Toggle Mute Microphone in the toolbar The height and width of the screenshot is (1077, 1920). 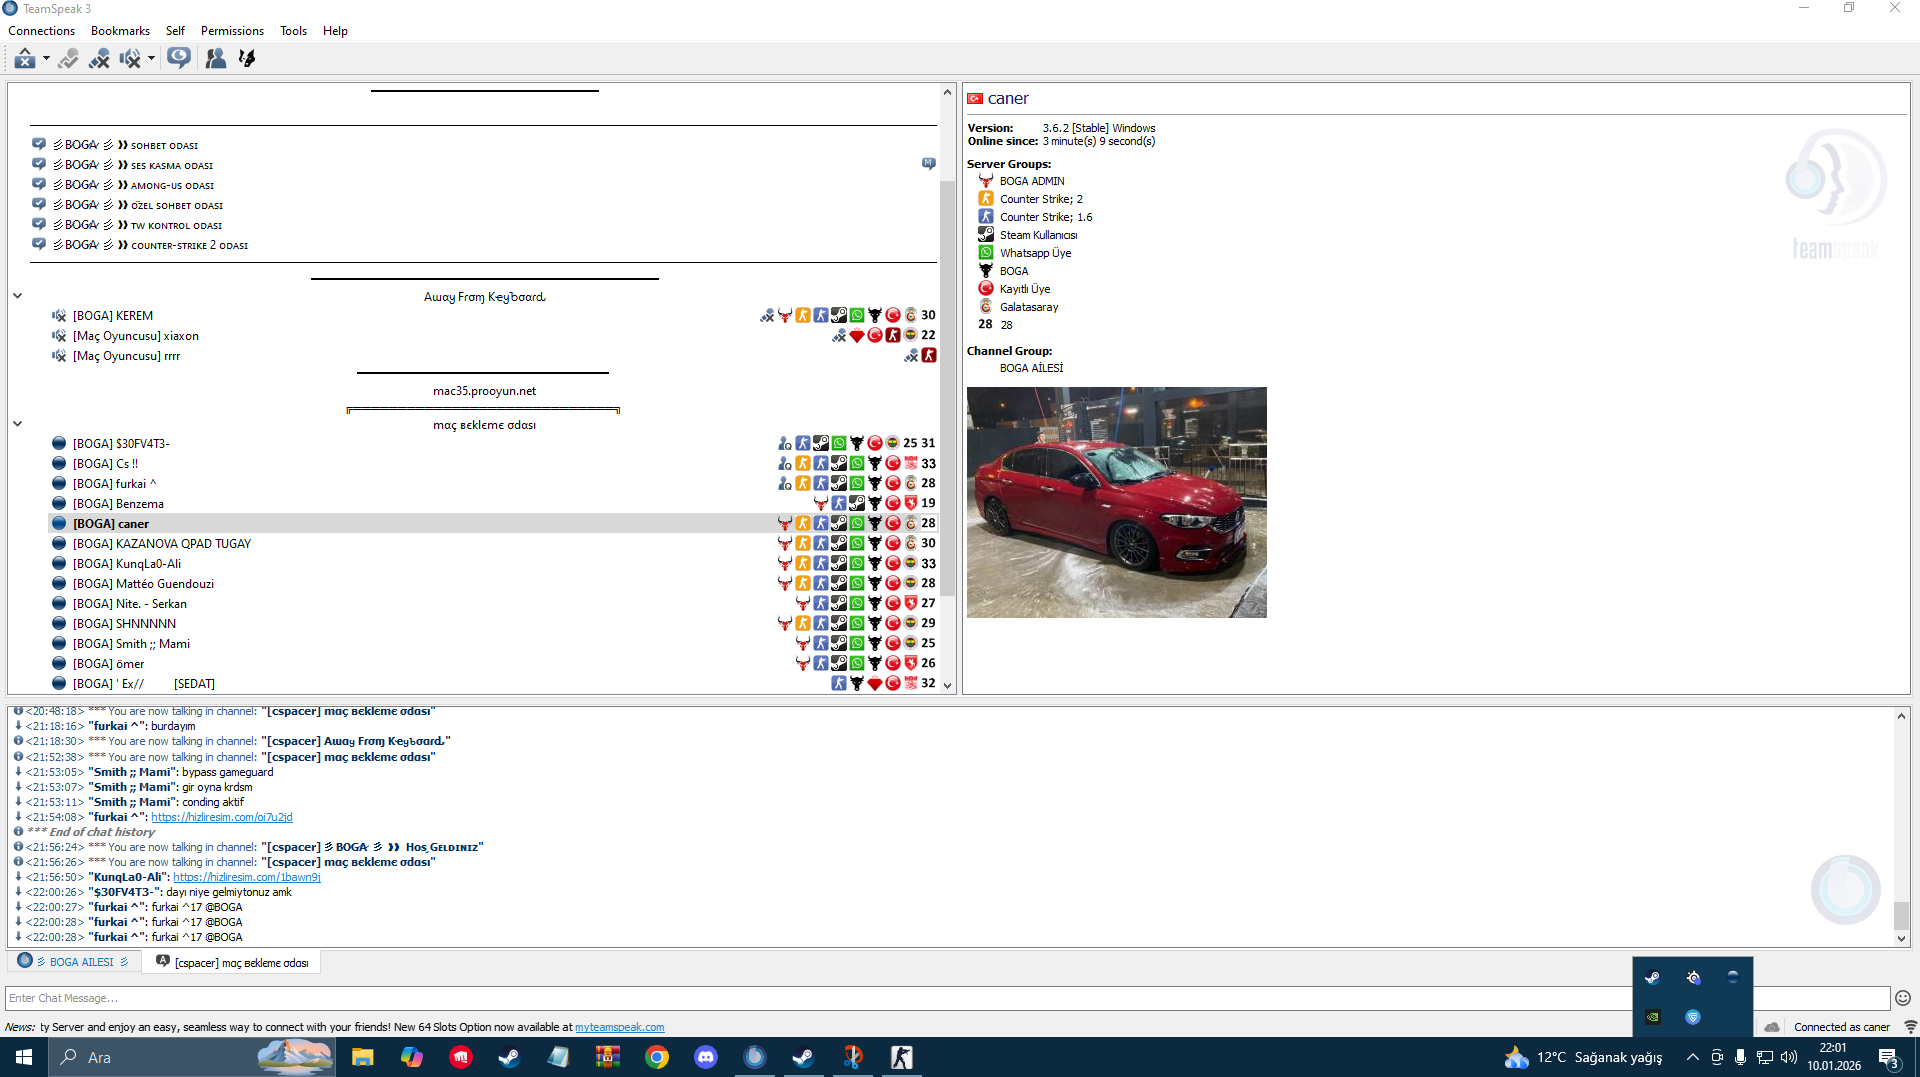[99, 59]
